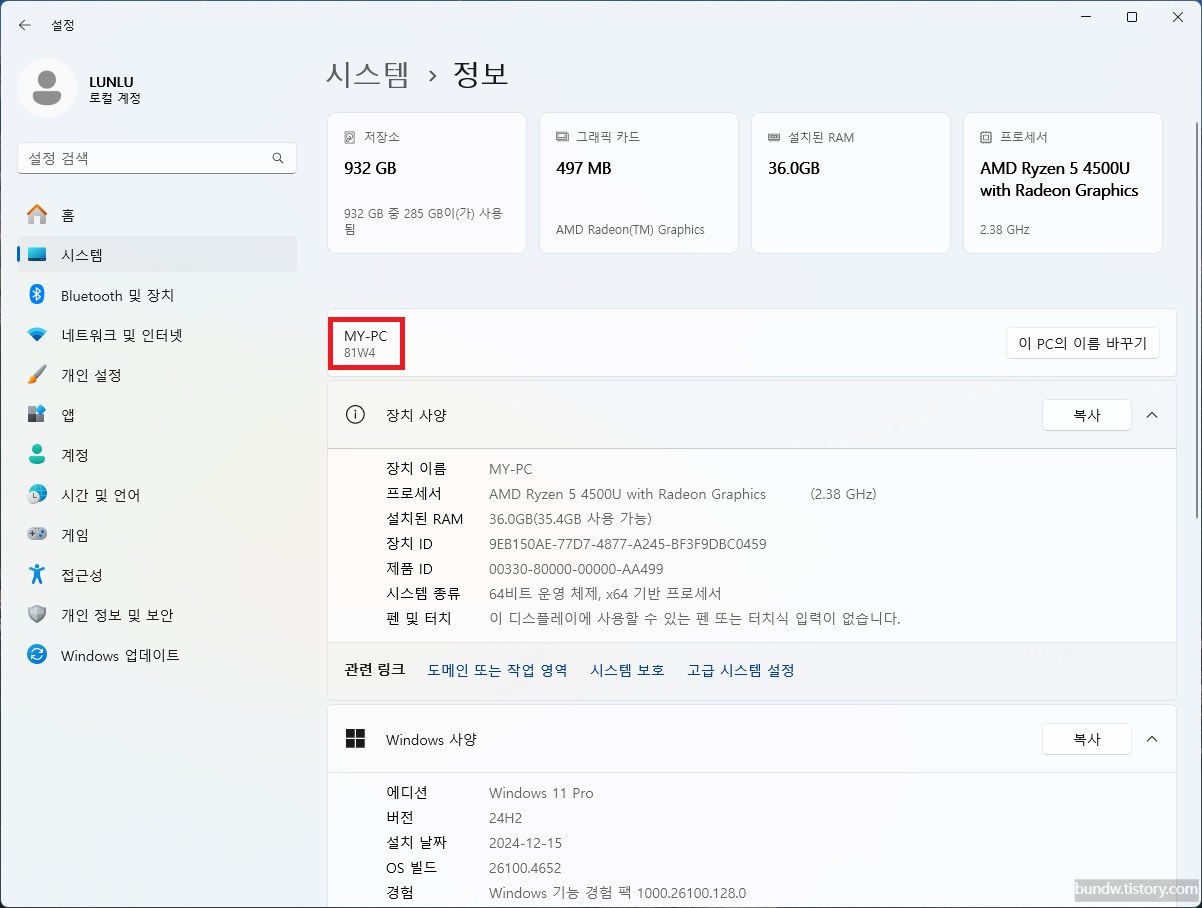Image resolution: width=1202 pixels, height=908 pixels.
Task: Click the Windows 사양 logo icon
Action: [355, 739]
